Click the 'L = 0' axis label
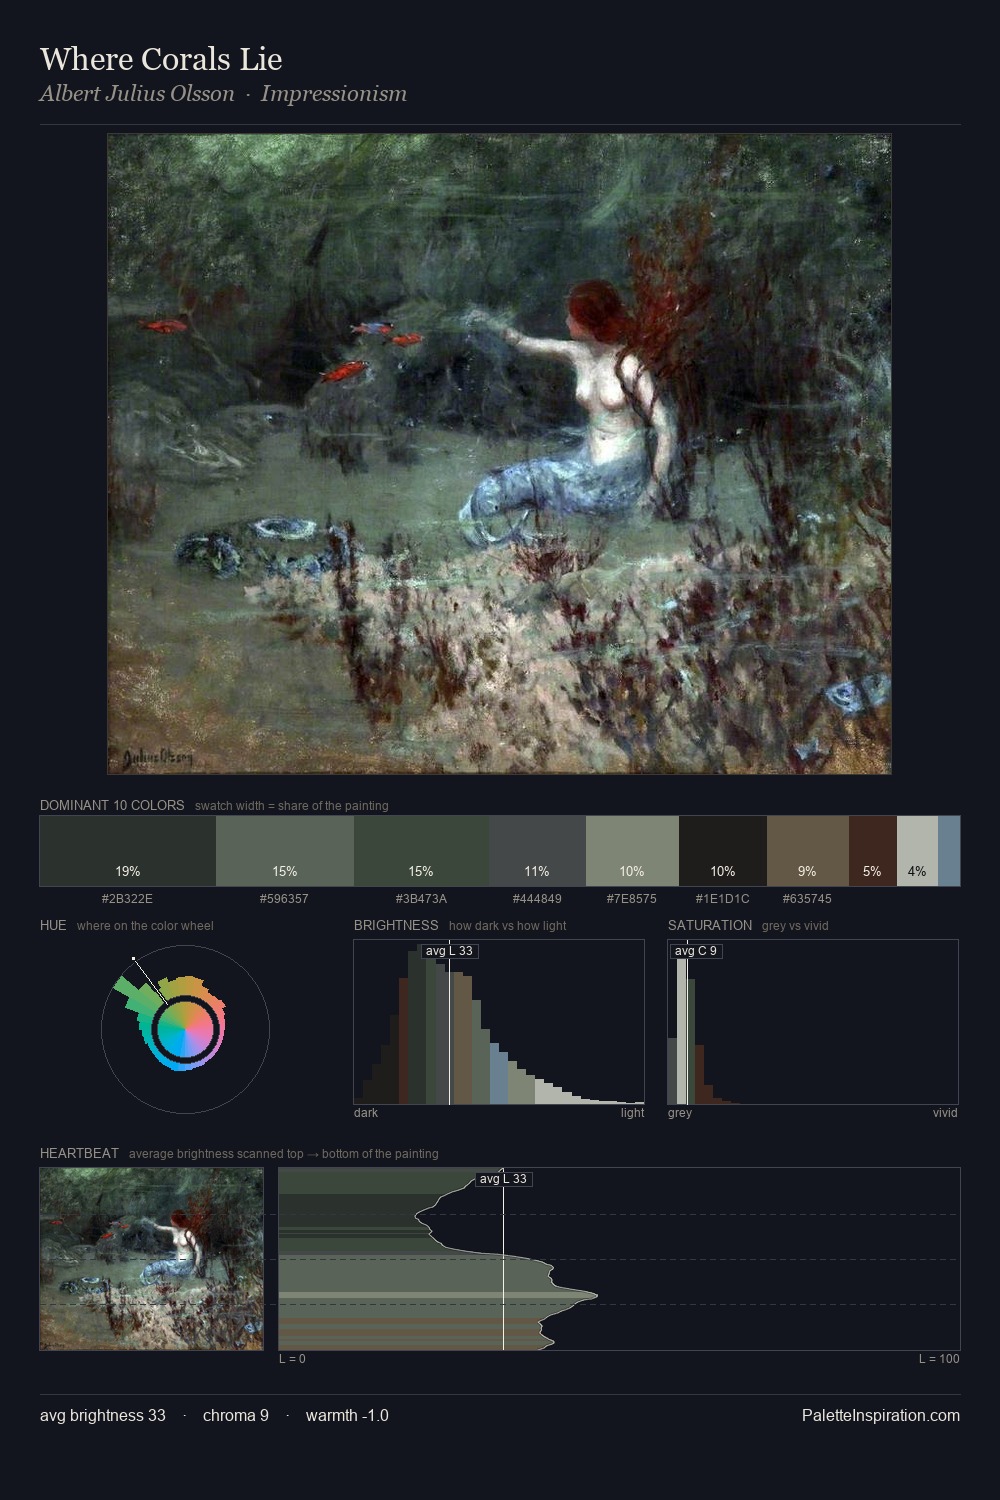 click(292, 1358)
